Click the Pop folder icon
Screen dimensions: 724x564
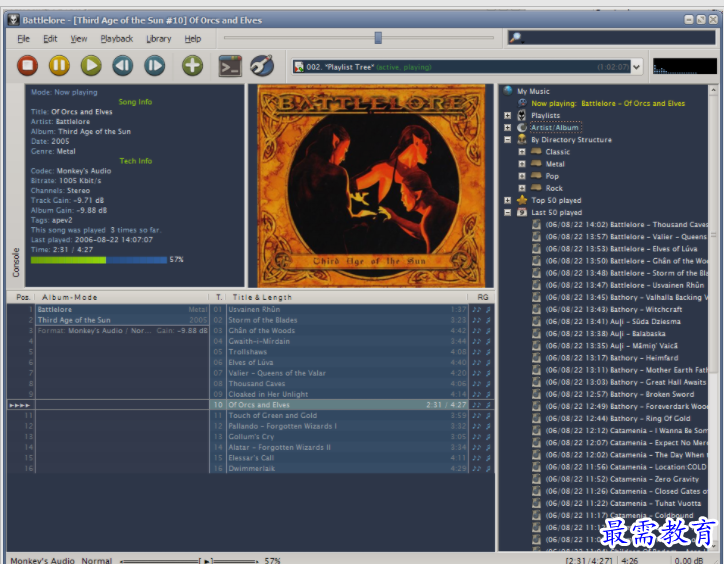(x=536, y=175)
